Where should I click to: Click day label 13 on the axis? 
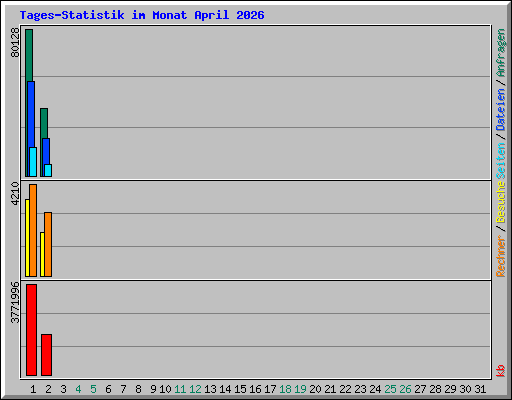210,389
